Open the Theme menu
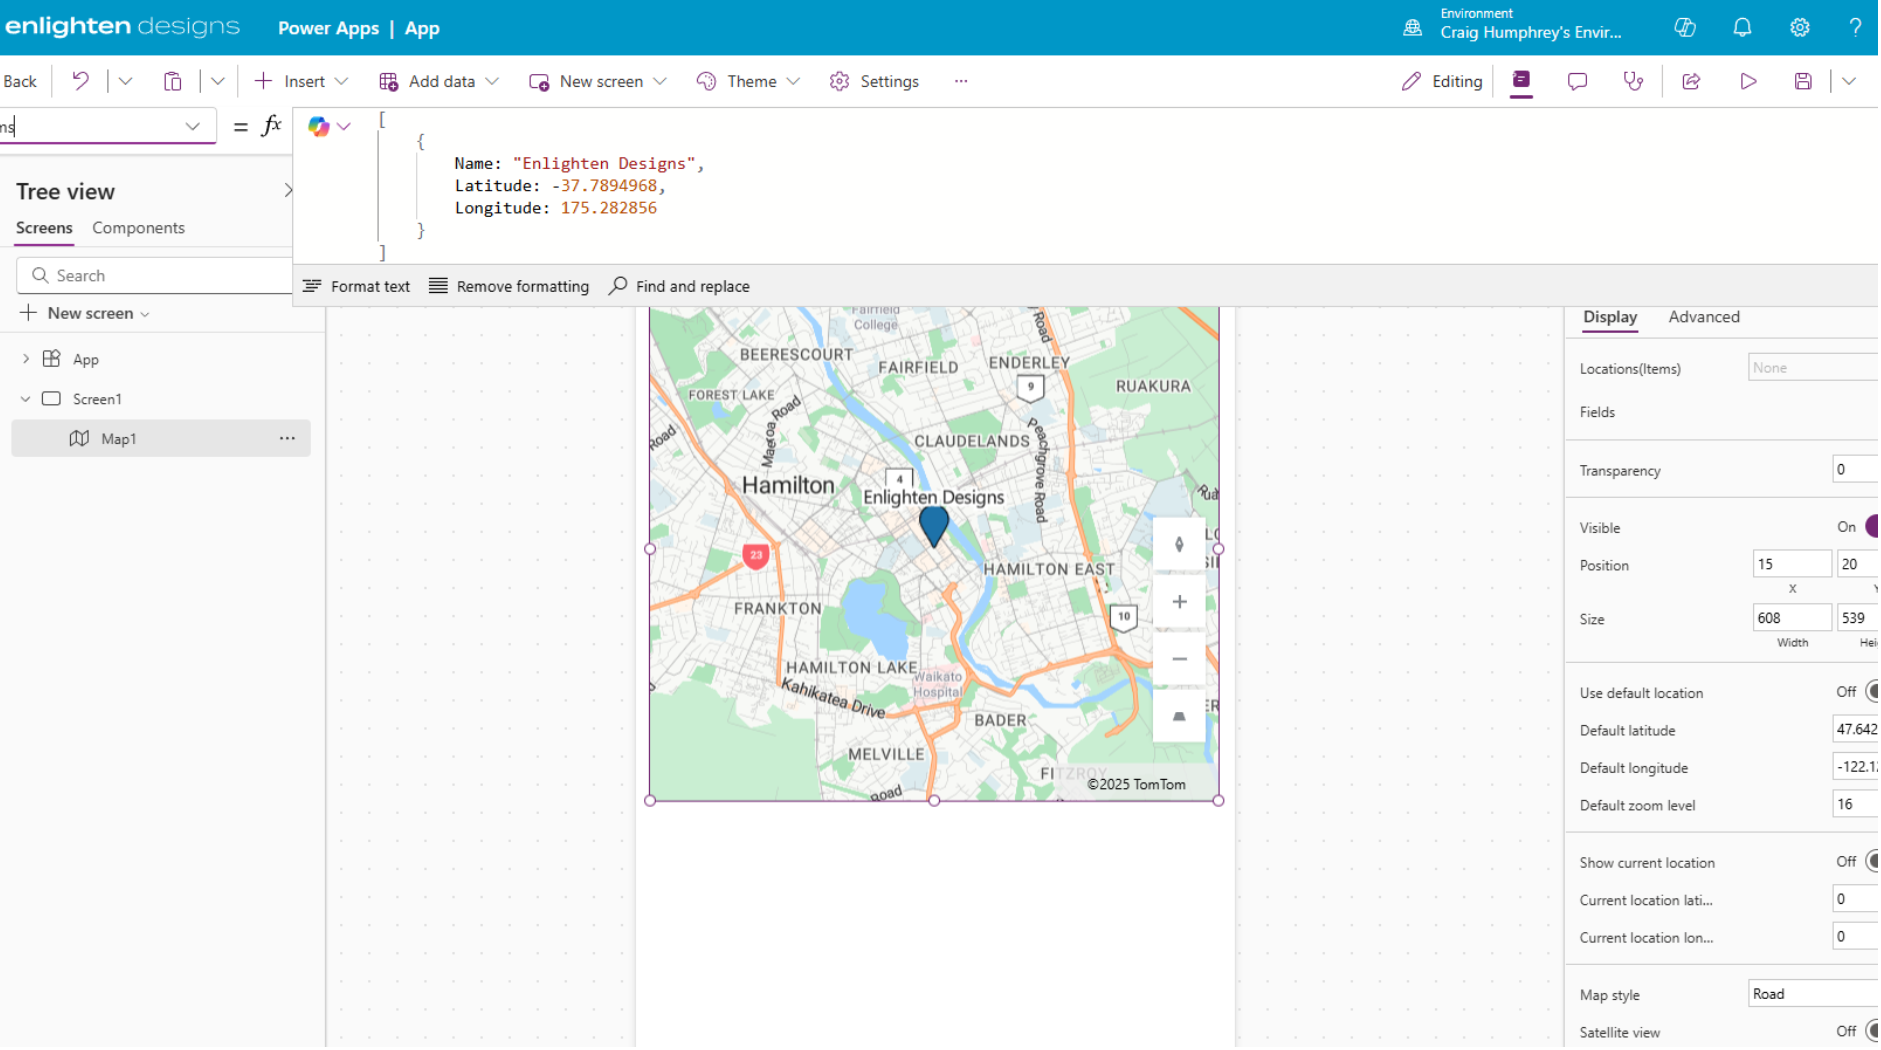This screenshot has width=1881, height=1050. click(748, 81)
